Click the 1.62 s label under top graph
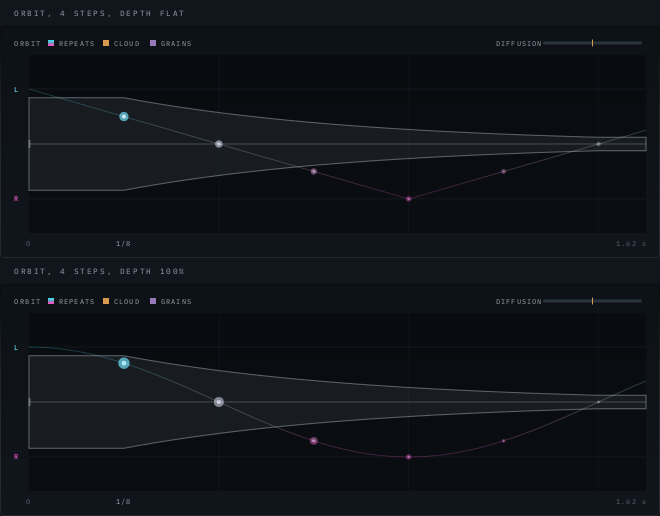Screen dimensions: 660x516 point(631,243)
